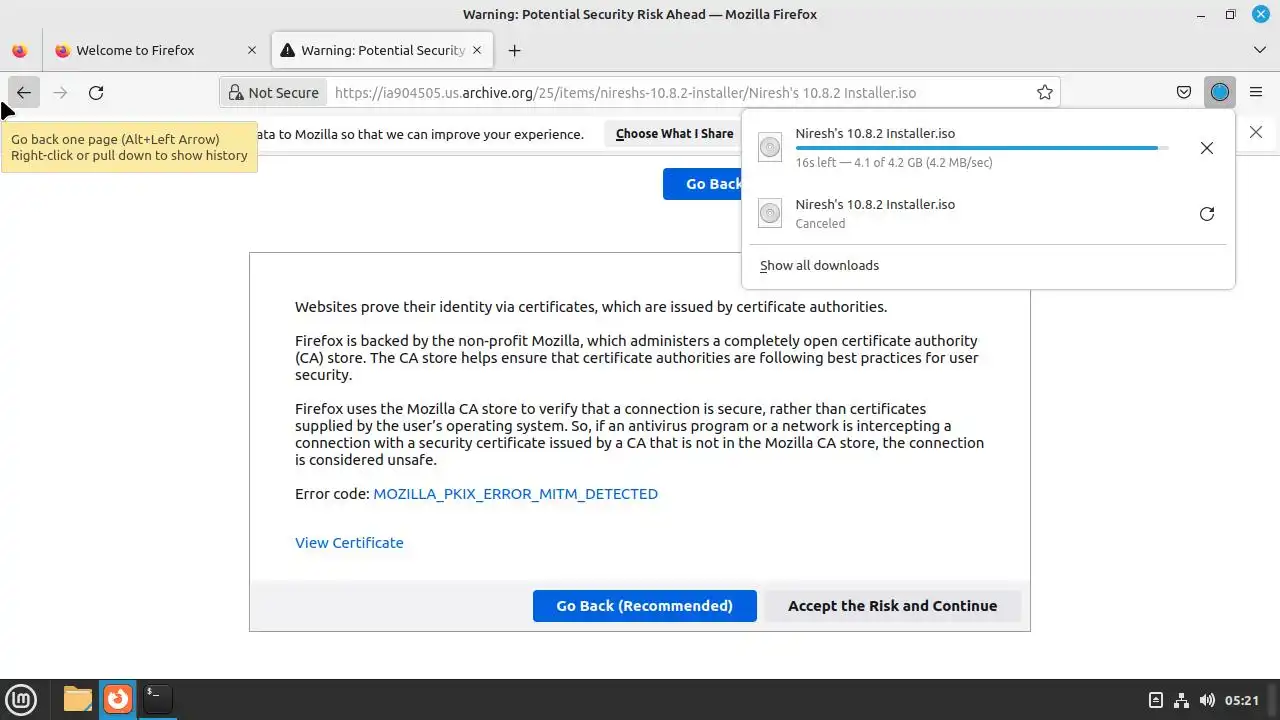Viewport: 1280px width, 720px height.
Task: Click the back navigation arrow
Action: pos(23,93)
